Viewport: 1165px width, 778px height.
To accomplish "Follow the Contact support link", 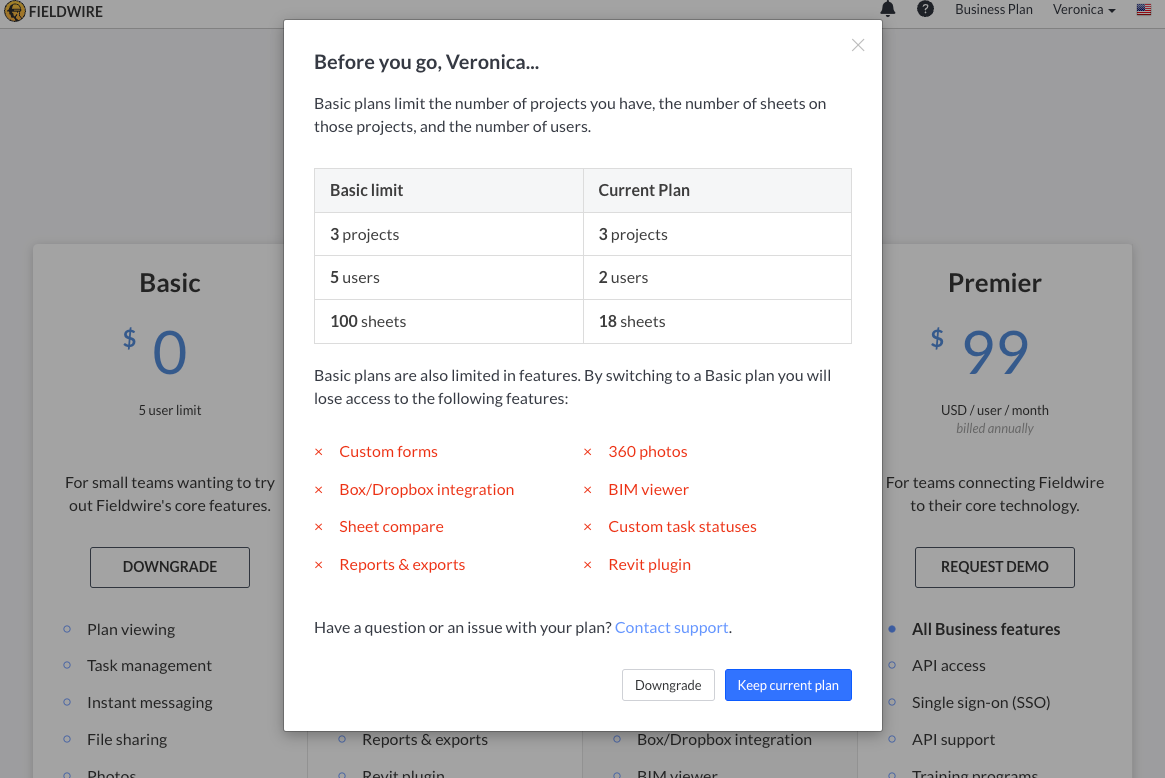I will pyautogui.click(x=671, y=628).
